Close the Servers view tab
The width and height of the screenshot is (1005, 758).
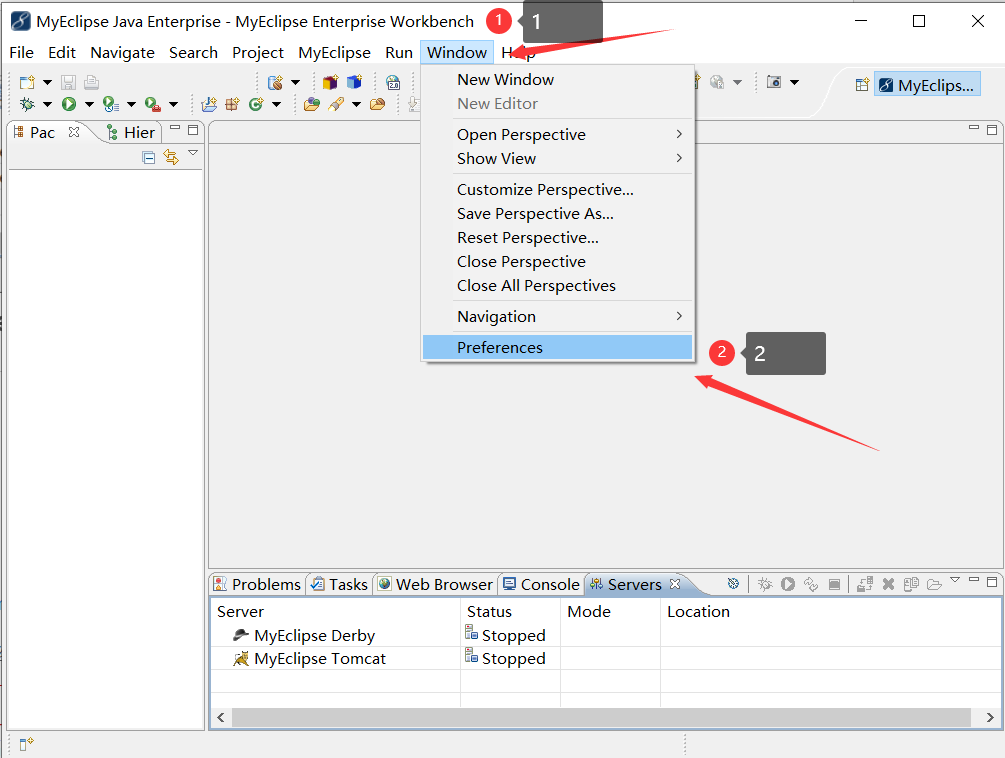coord(675,584)
